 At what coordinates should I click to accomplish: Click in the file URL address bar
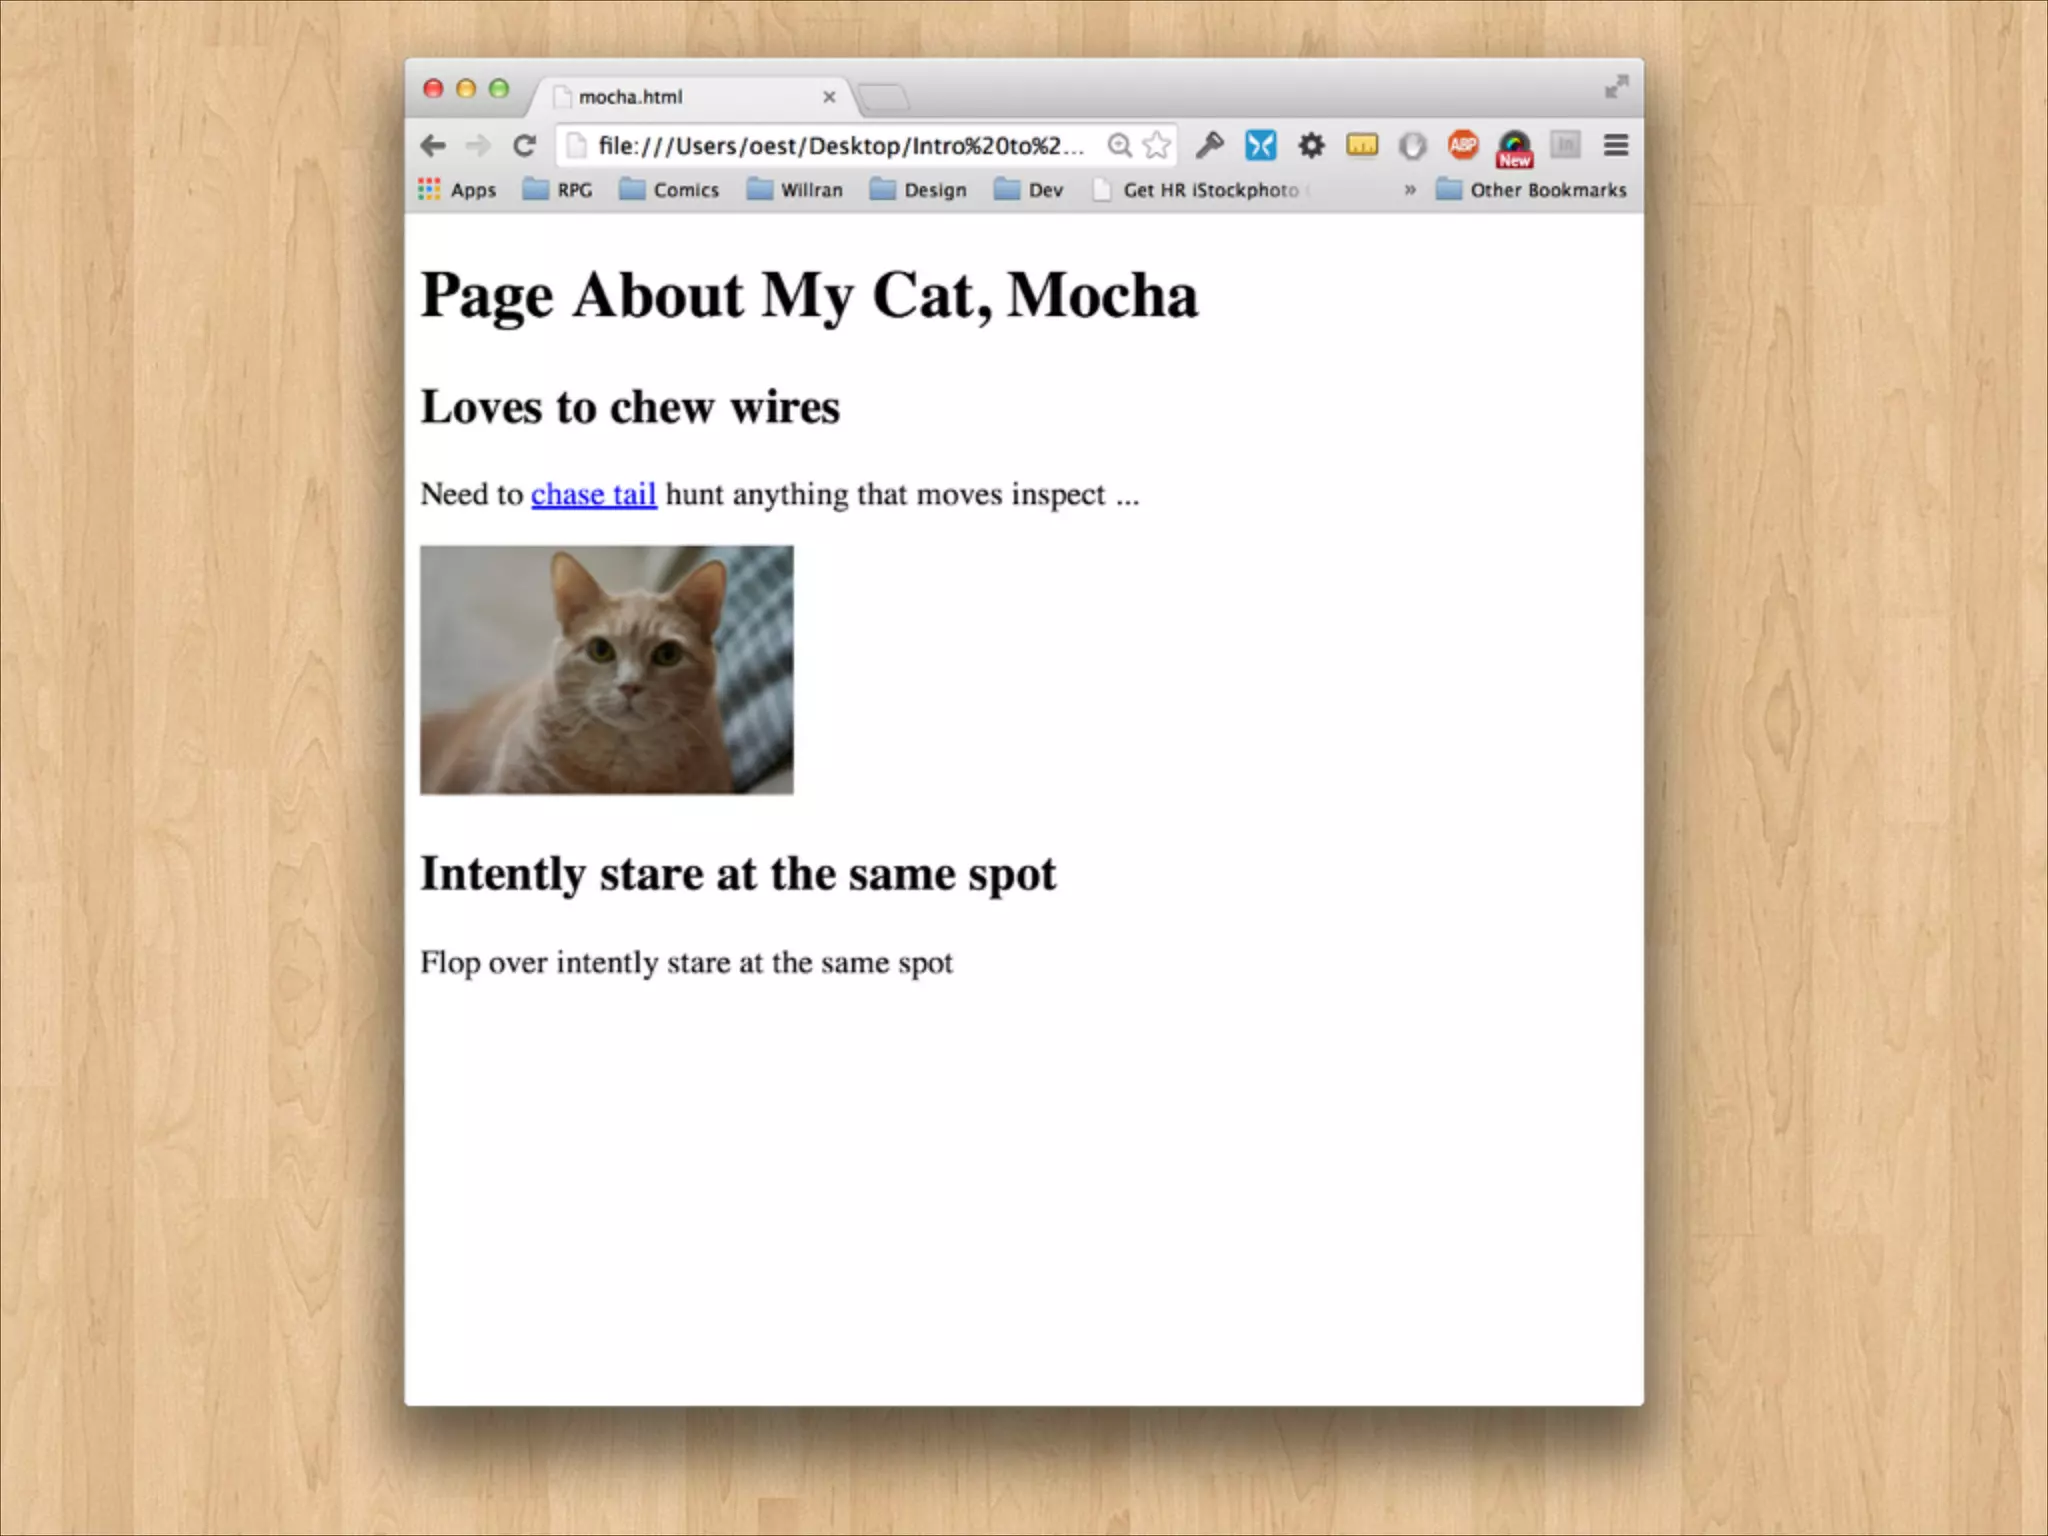(838, 146)
